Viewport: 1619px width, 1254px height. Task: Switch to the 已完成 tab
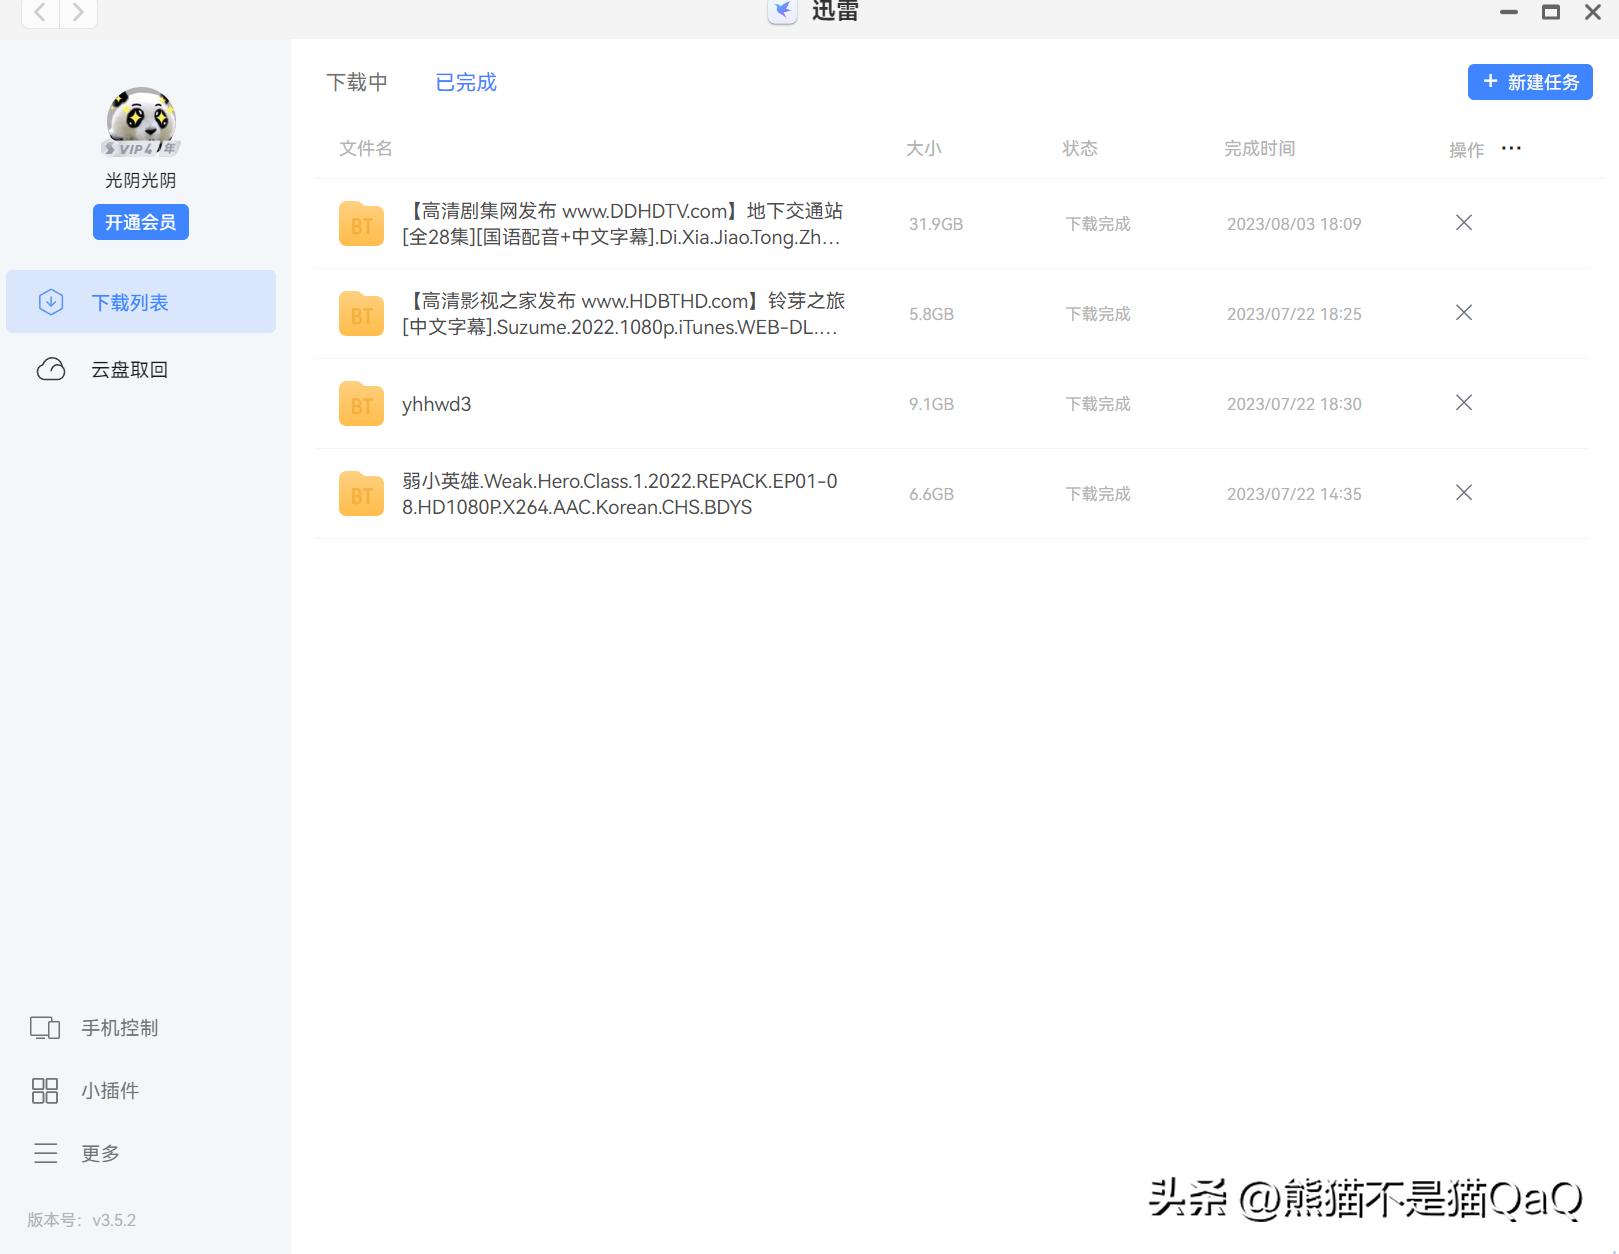(464, 82)
